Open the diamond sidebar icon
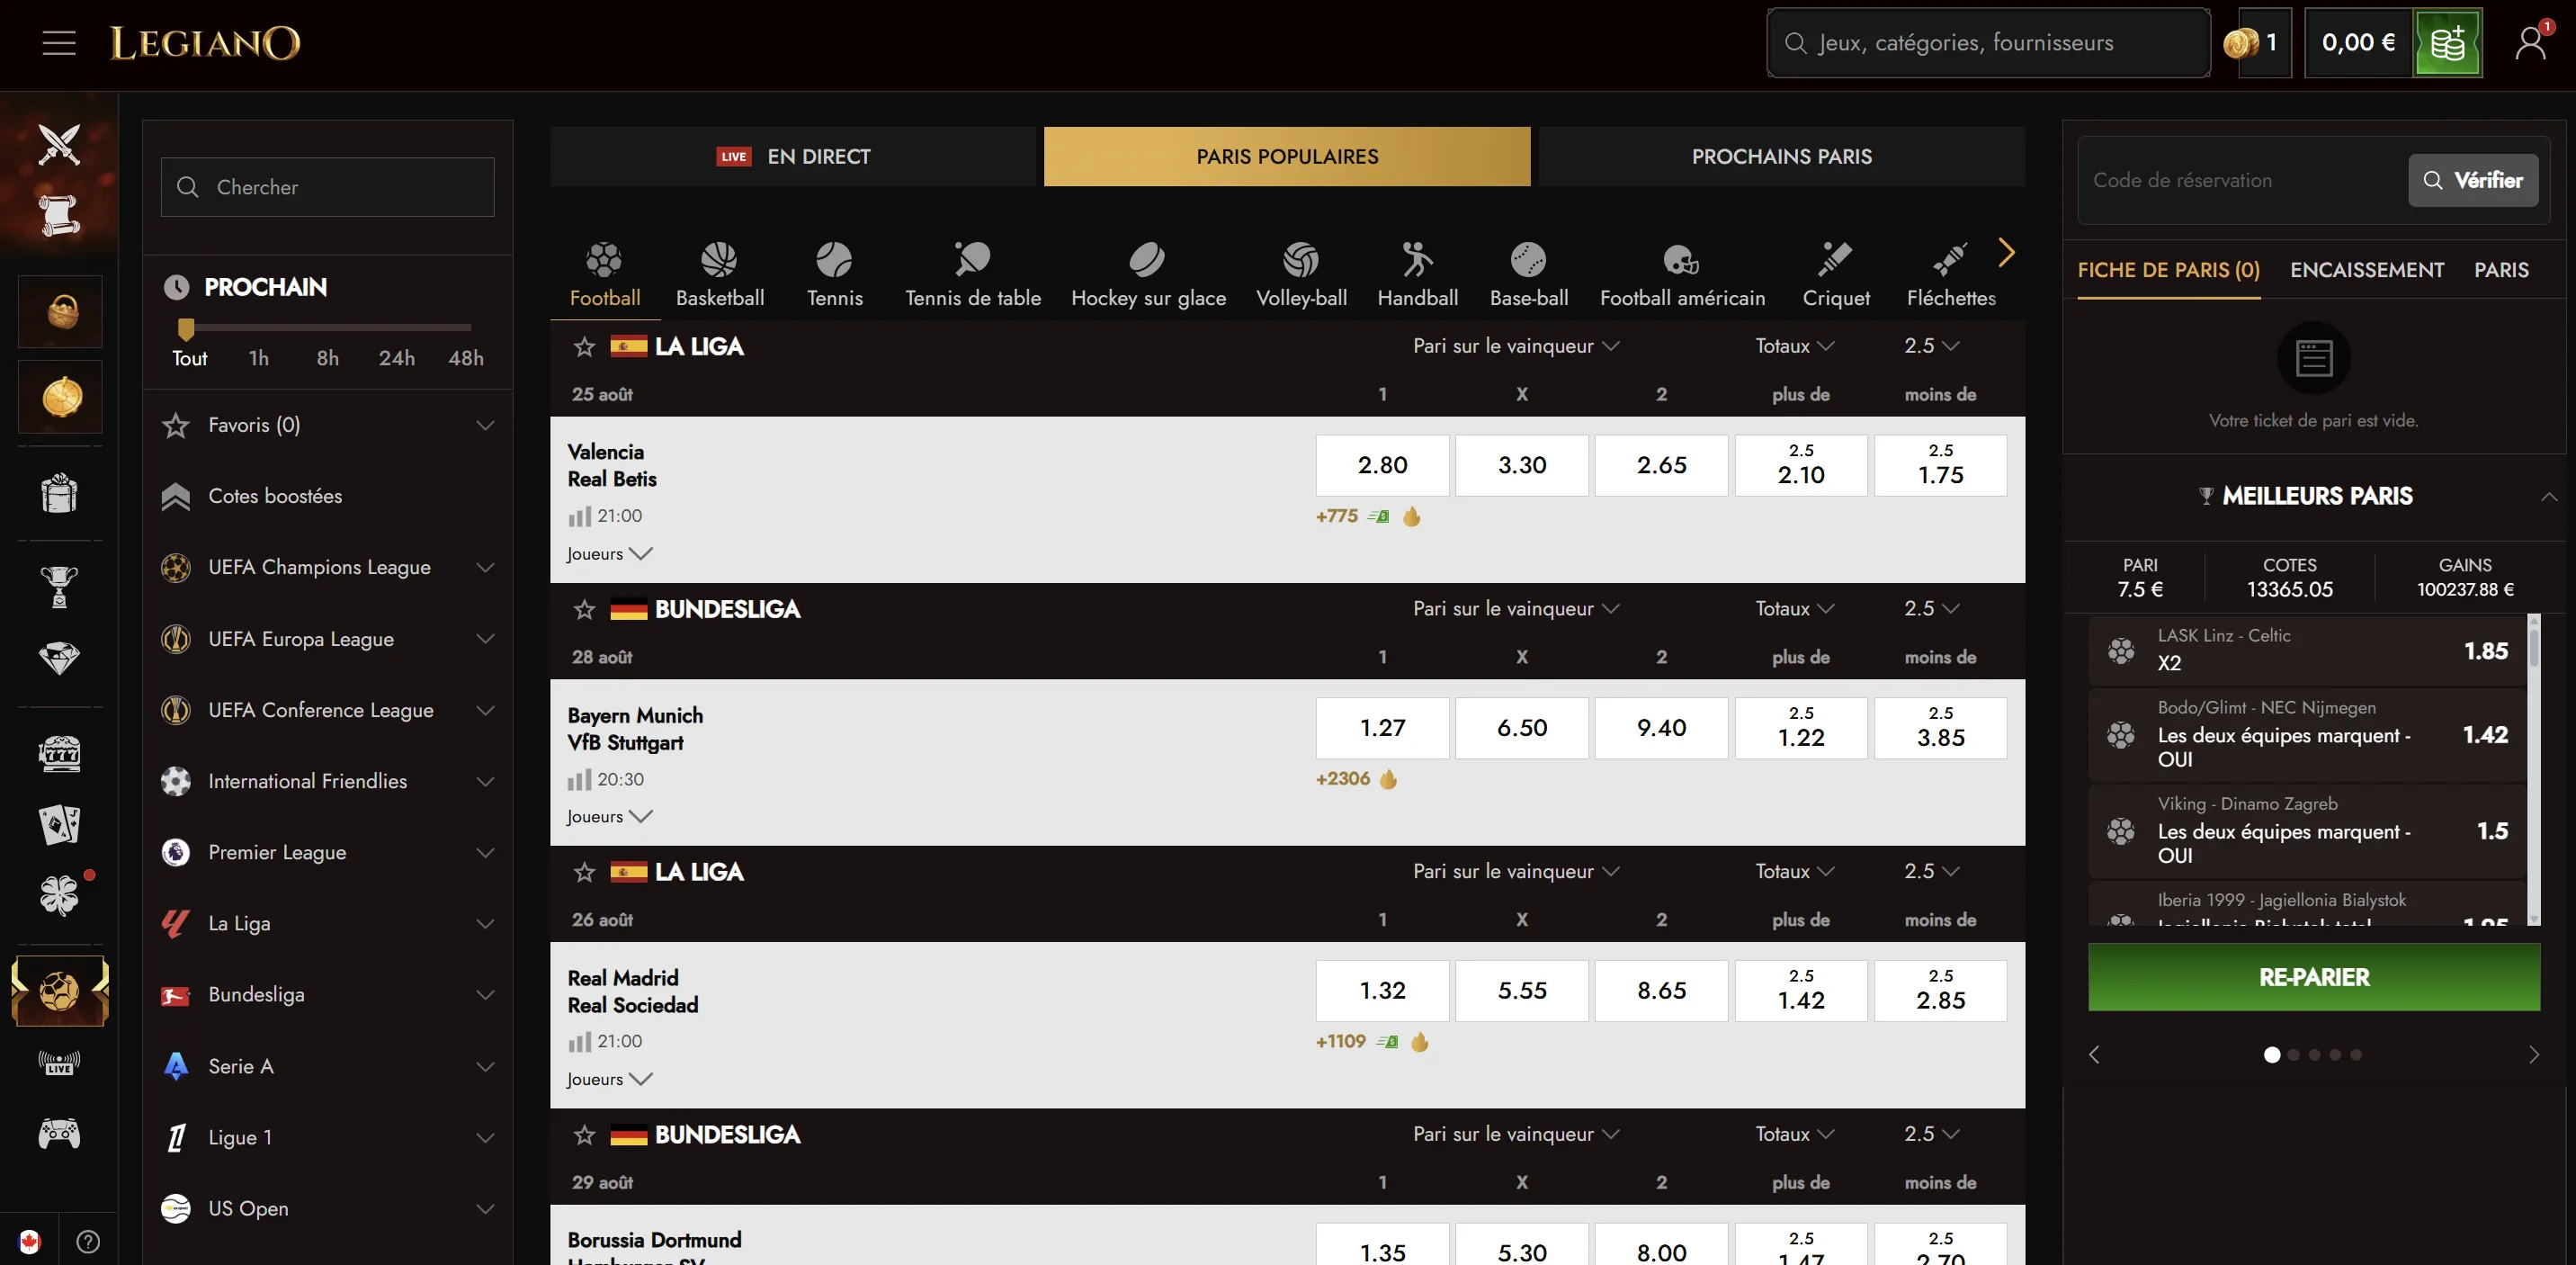 [59, 658]
